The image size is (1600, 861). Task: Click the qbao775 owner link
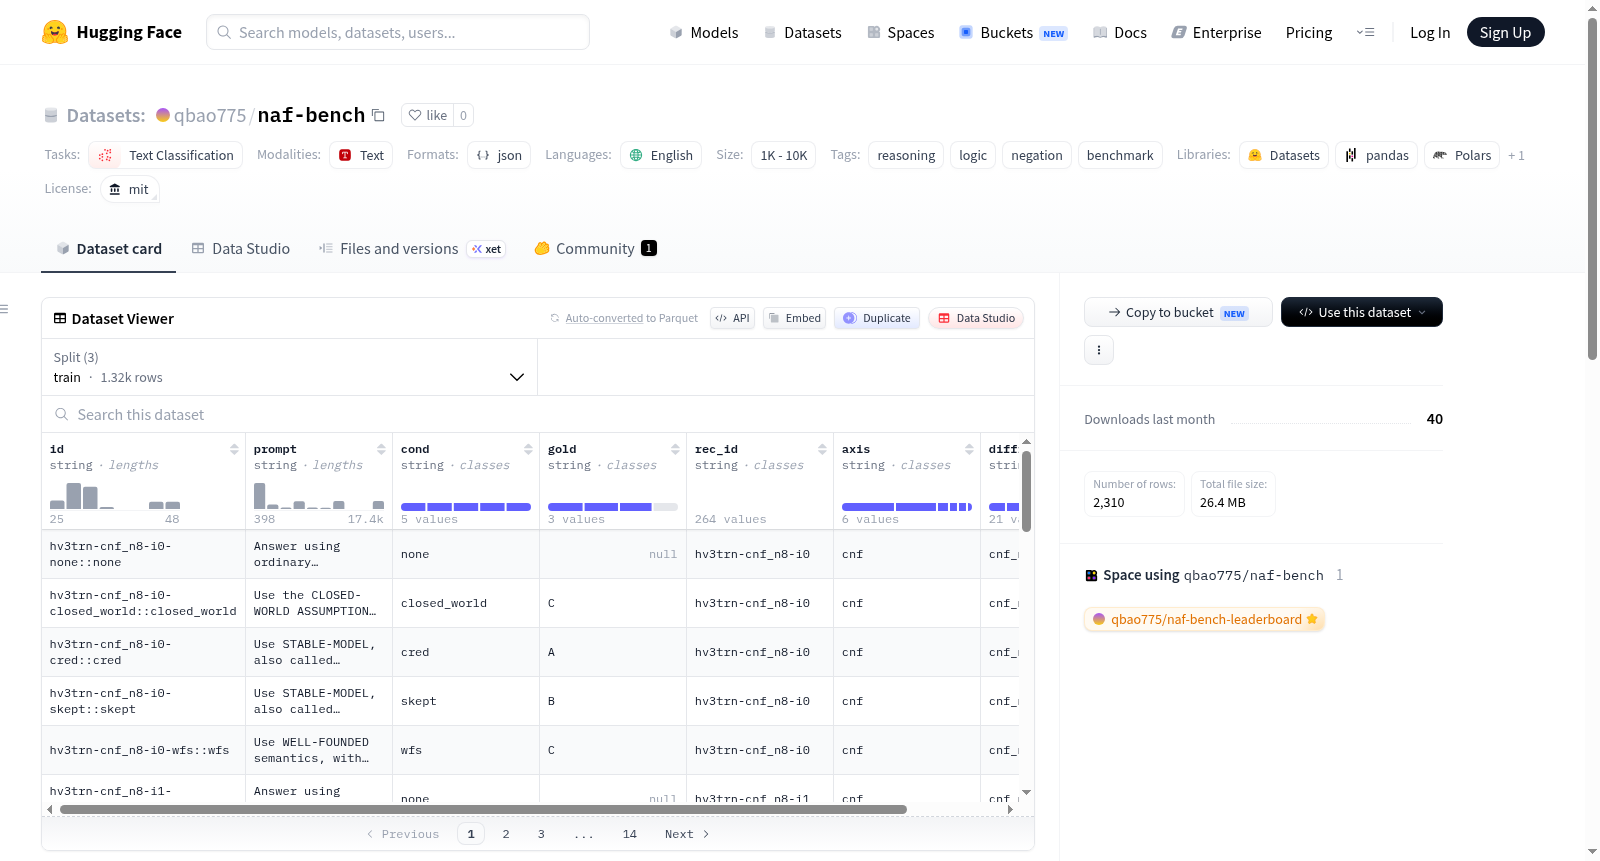pos(209,115)
